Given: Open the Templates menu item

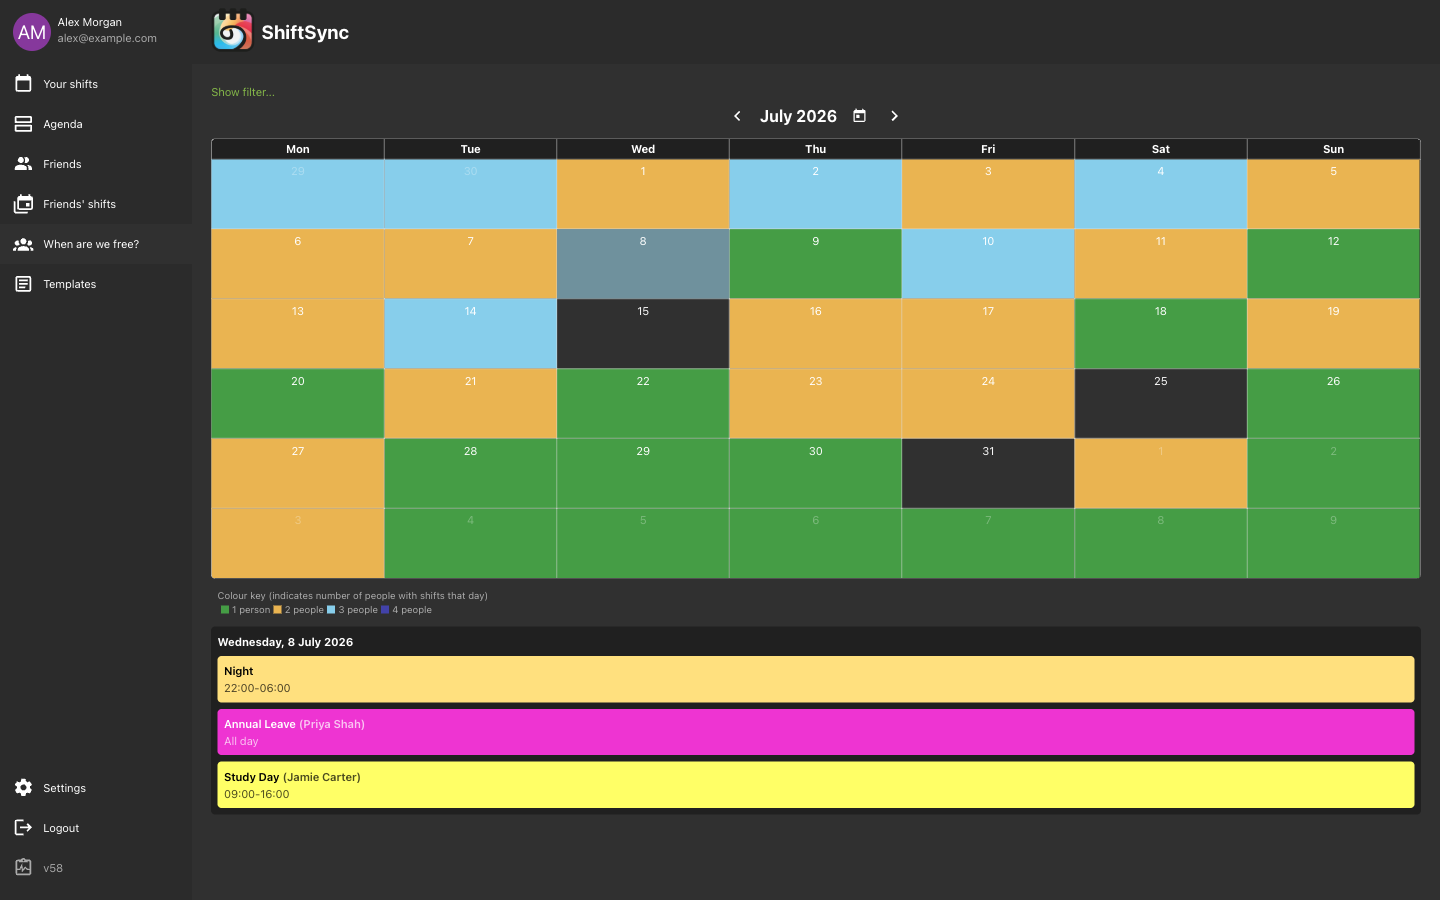Looking at the screenshot, I should (96, 284).
